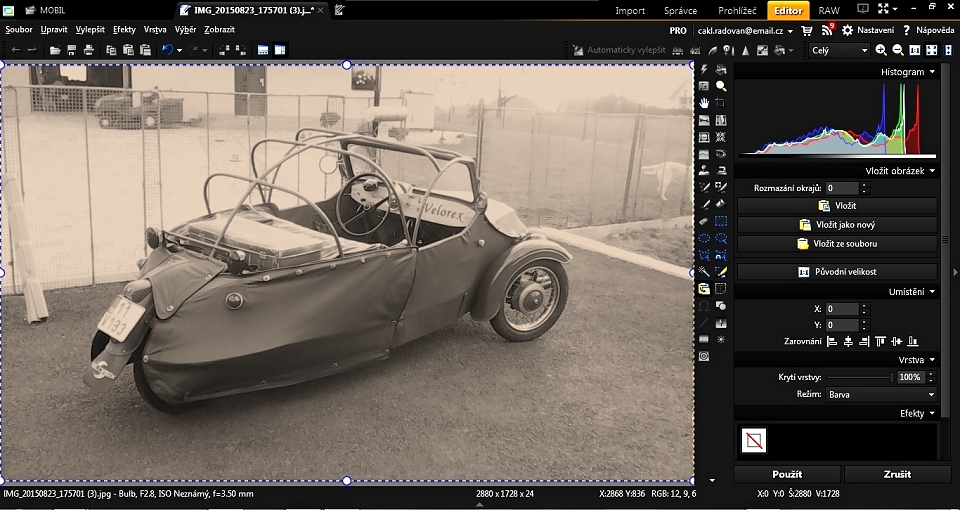Click the Vložit ze souboru button
Viewport: 960px width, 510px height.
tap(838, 244)
